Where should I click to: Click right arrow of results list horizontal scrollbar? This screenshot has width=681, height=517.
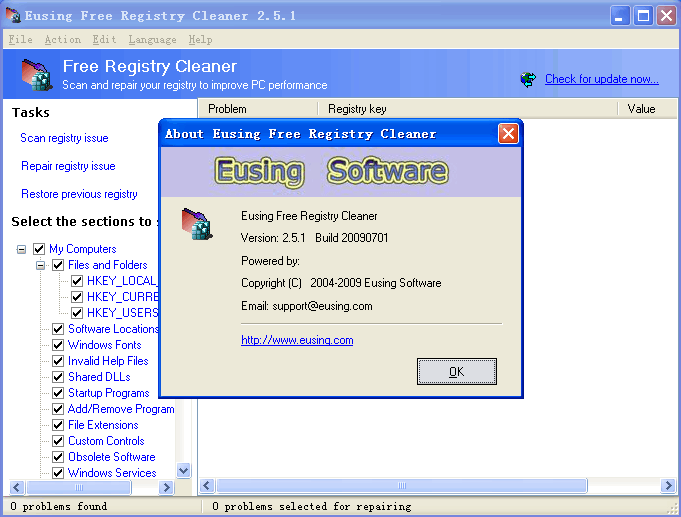click(x=668, y=485)
